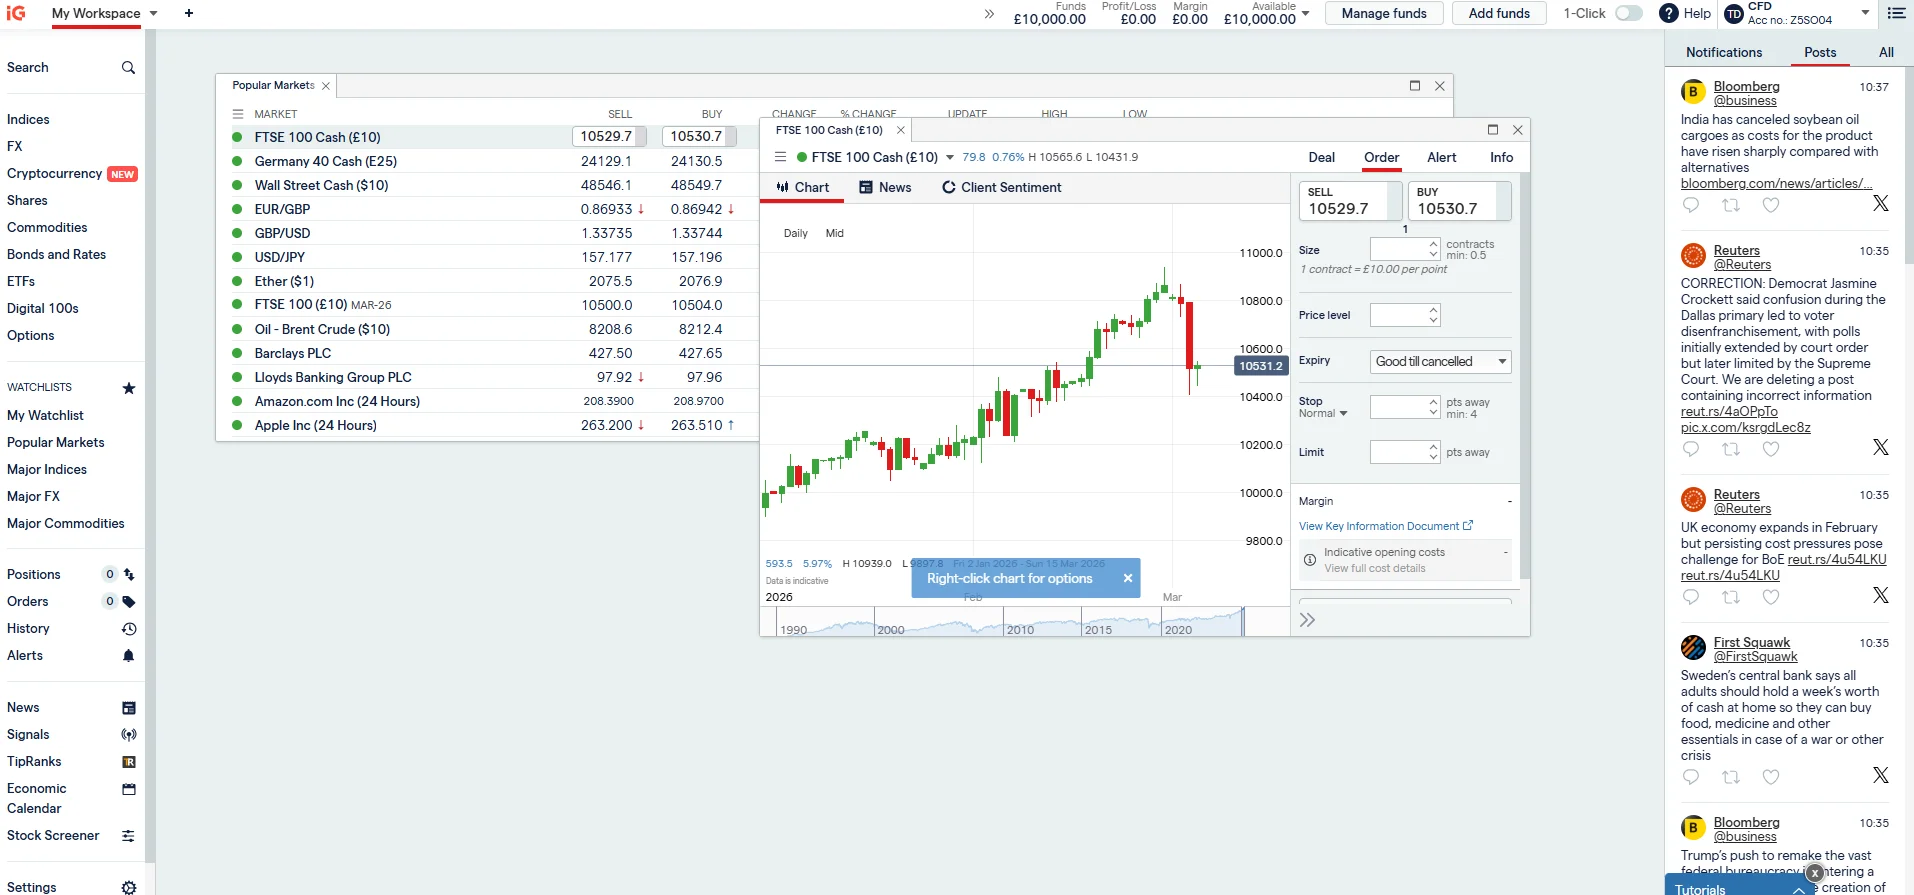The height and width of the screenshot is (895, 1914).
Task: Open the Client Sentiment tab
Action: [x=1002, y=188]
